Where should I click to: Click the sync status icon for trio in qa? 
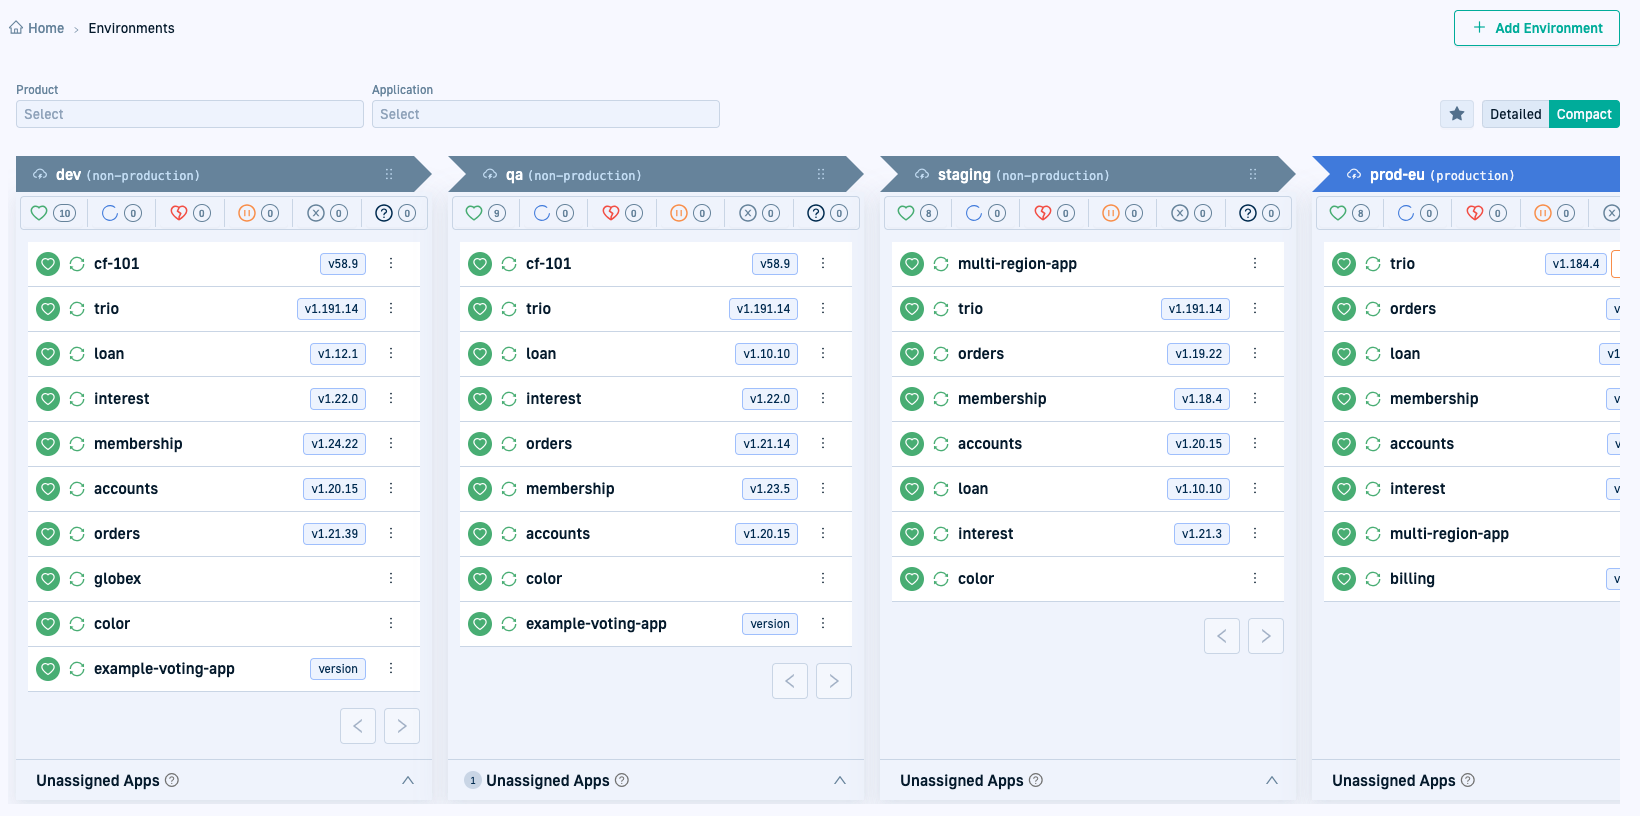tap(509, 309)
